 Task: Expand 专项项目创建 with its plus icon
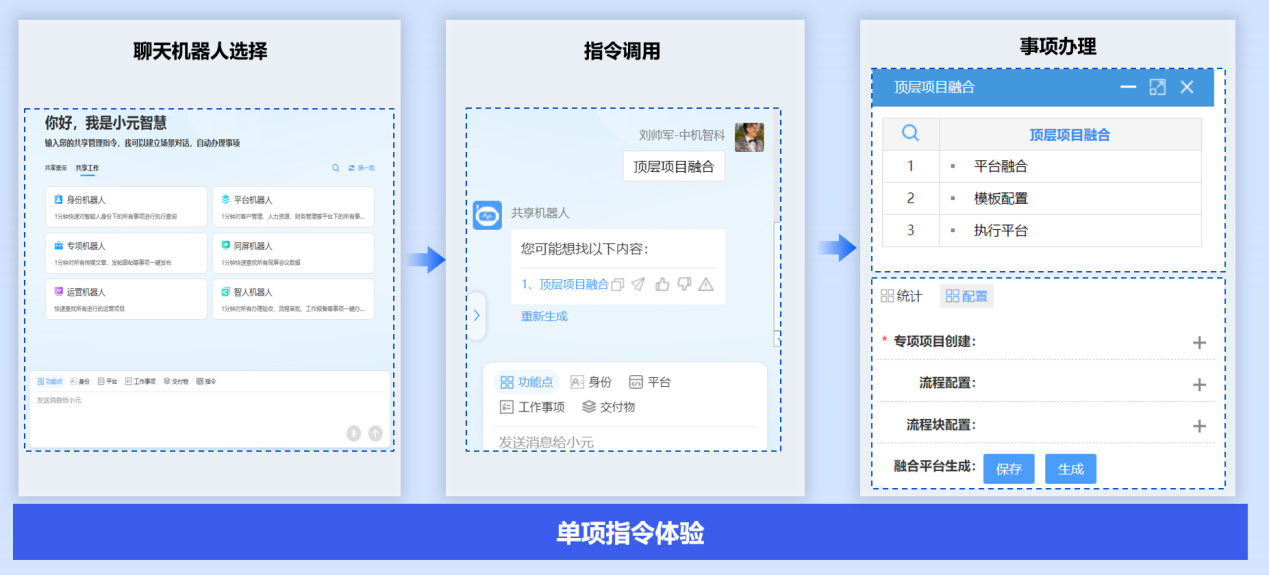(x=1199, y=343)
